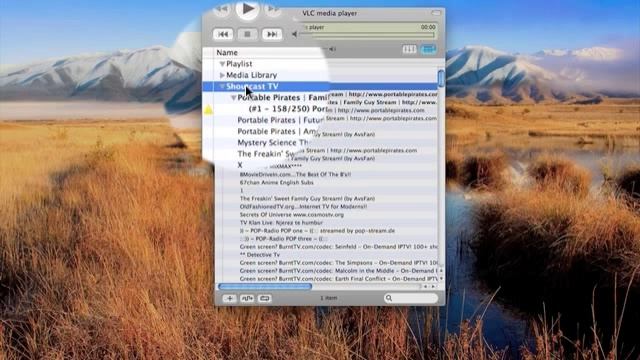This screenshot has width=640, height=360.
Task: Select the BurntTV The Simpsons row
Action: (x=338, y=263)
